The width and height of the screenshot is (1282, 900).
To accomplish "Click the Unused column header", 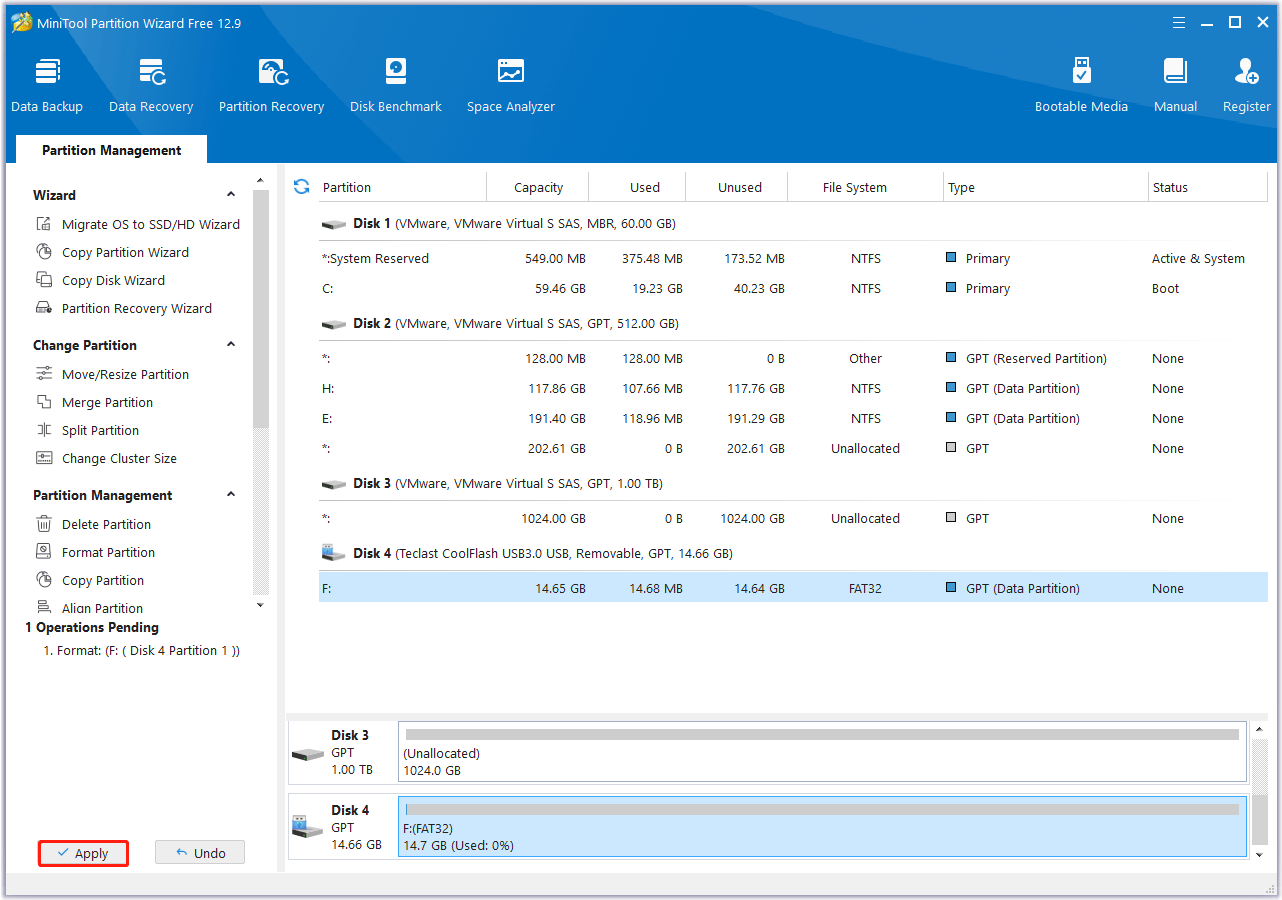I will [737, 187].
